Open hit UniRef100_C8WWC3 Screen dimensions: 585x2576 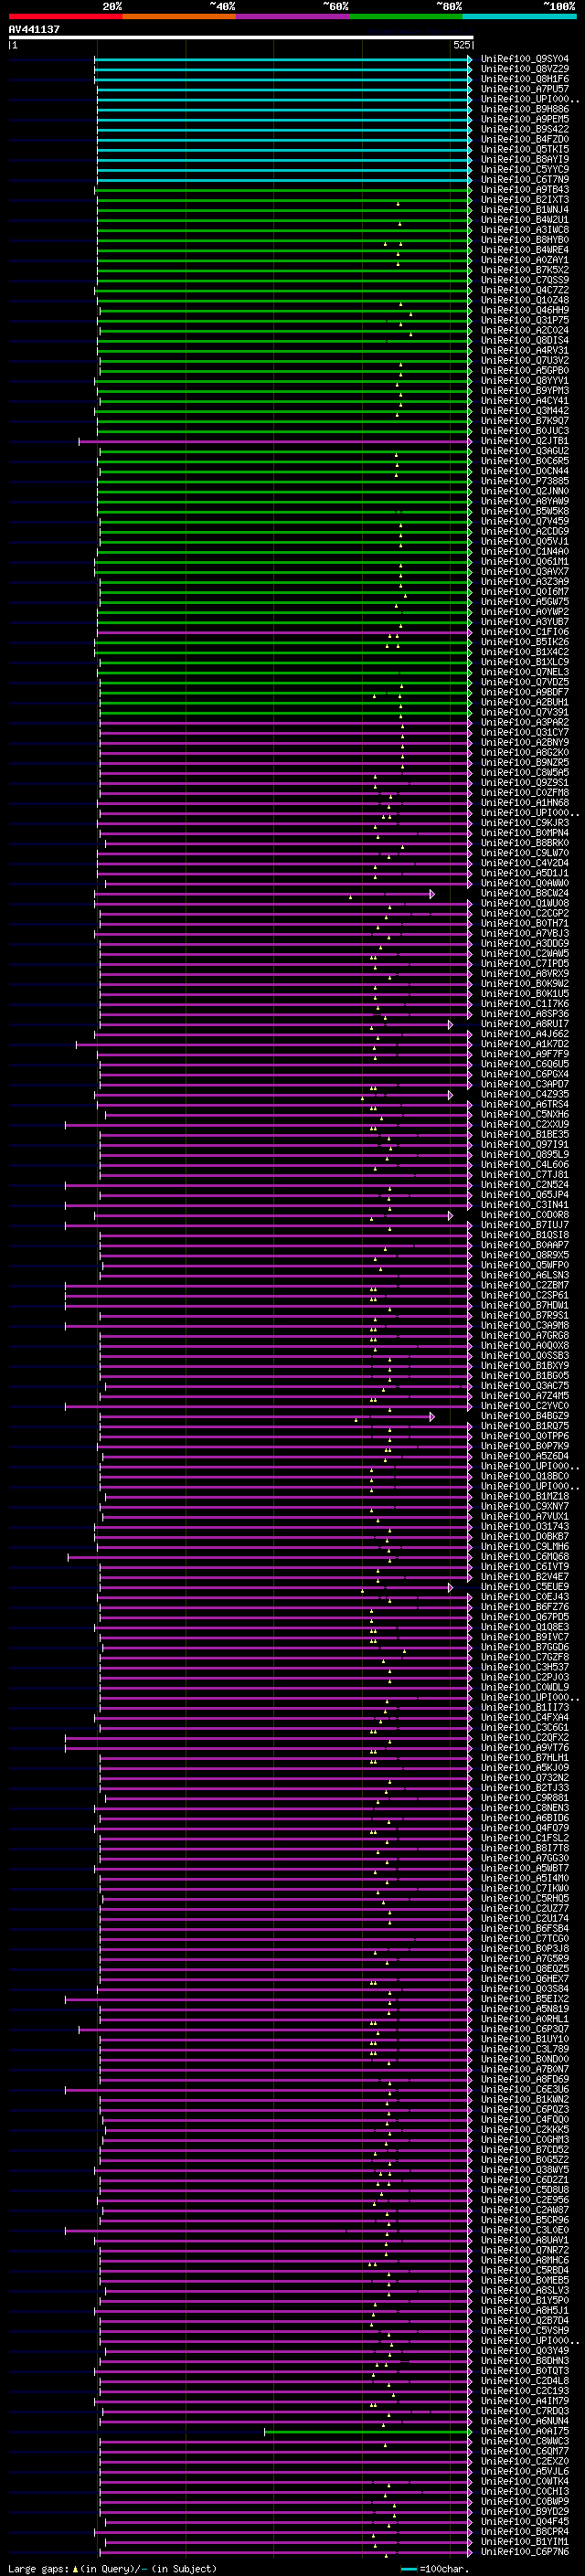click(524, 2441)
